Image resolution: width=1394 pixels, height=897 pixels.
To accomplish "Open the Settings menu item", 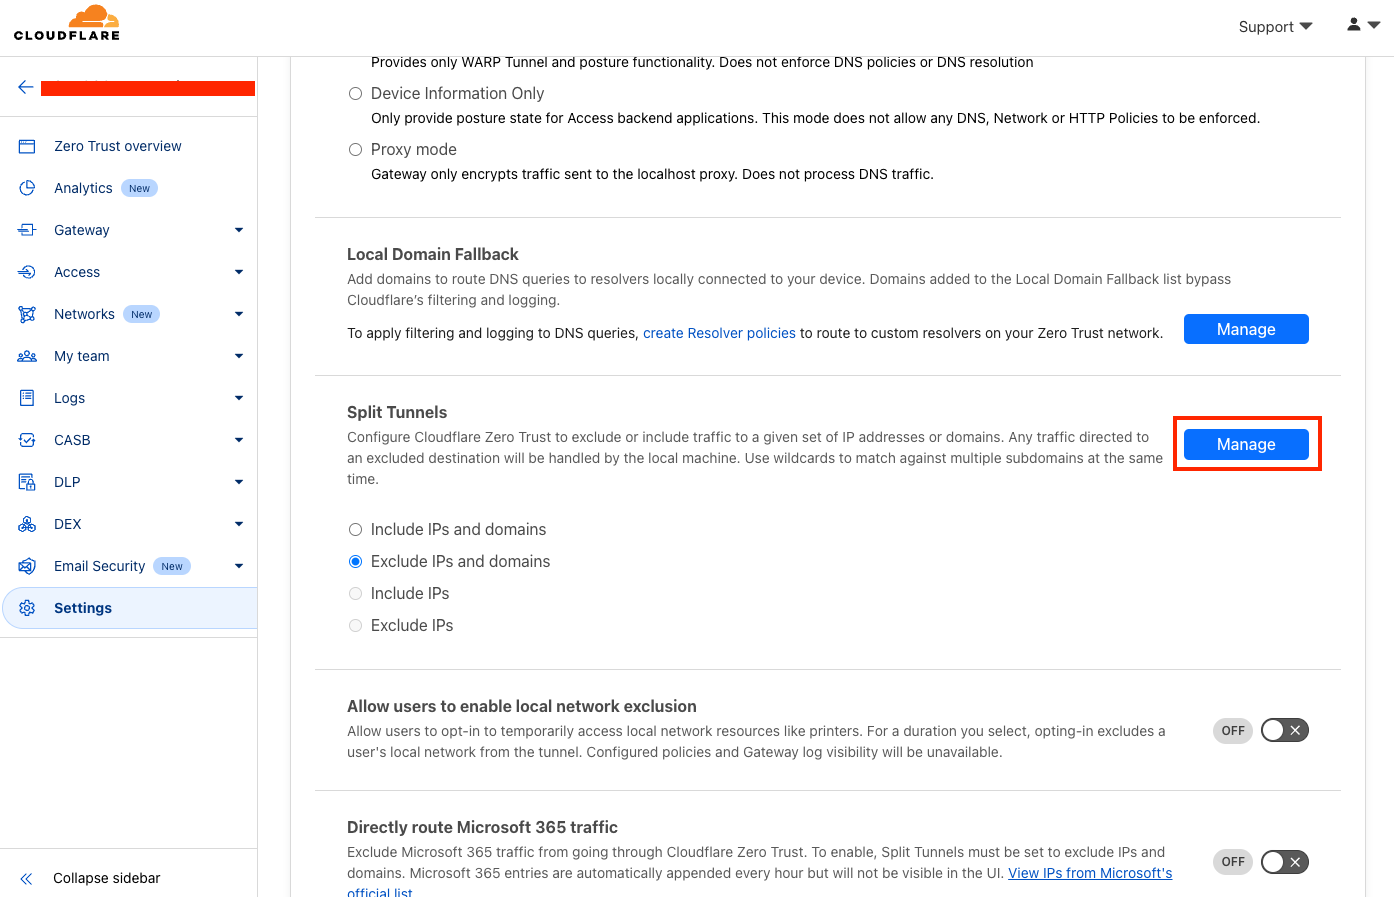I will point(83,608).
